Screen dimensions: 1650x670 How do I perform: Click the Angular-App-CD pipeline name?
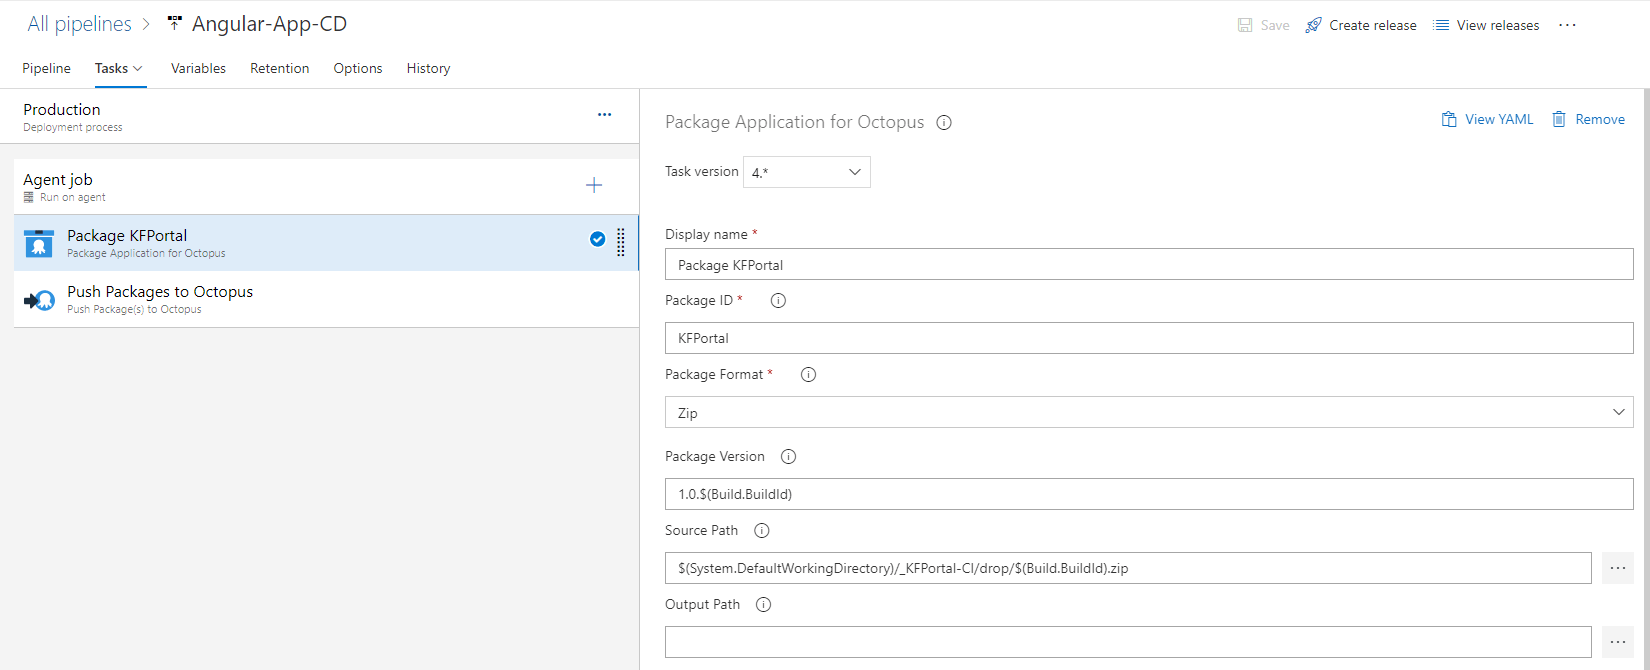[269, 24]
